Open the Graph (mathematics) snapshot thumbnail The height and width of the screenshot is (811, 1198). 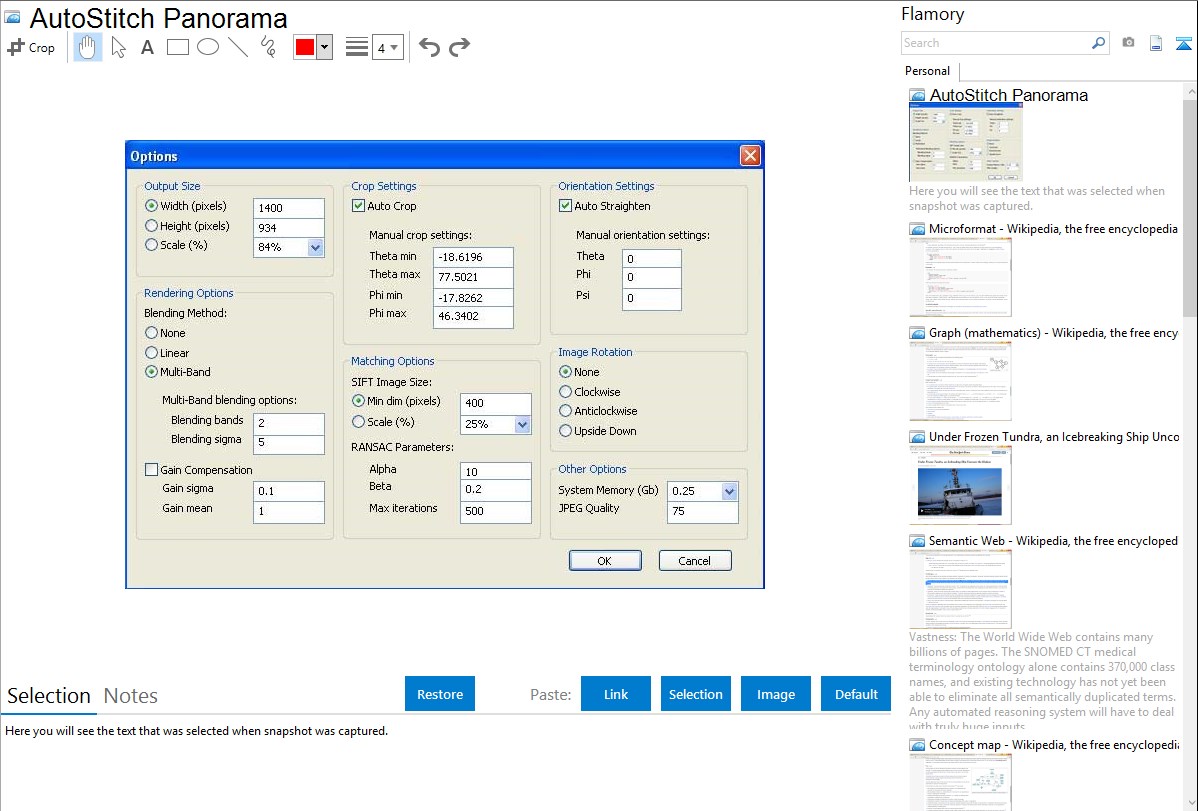tap(960, 381)
